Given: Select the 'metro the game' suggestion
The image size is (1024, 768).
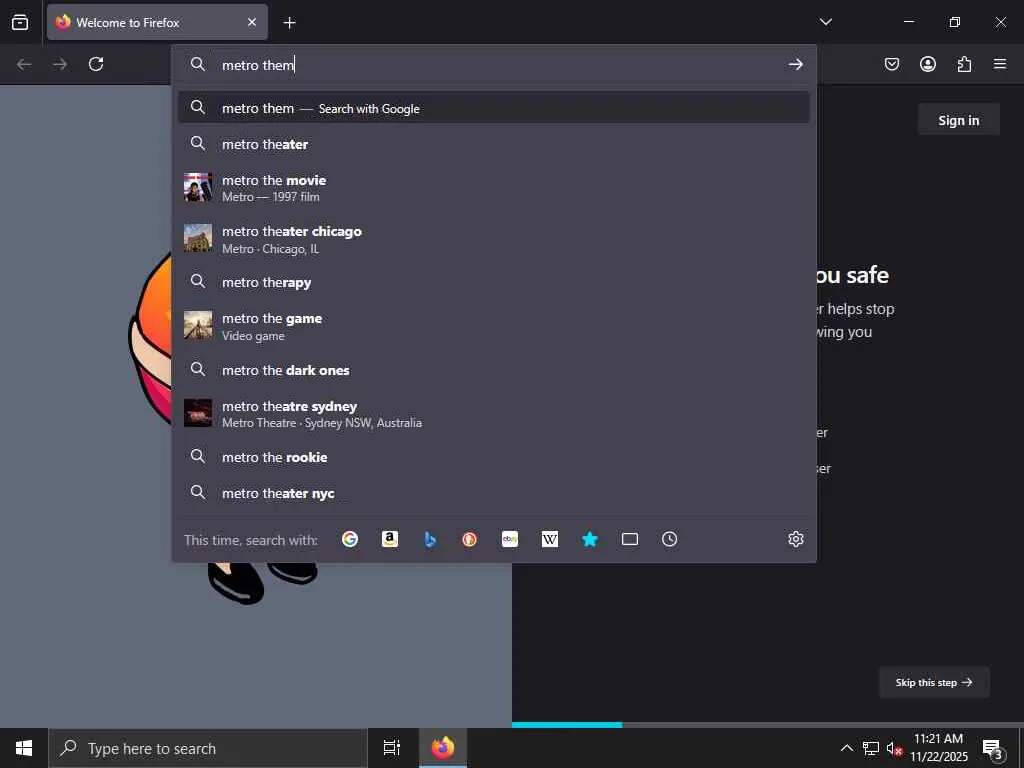Looking at the screenshot, I should [x=494, y=326].
